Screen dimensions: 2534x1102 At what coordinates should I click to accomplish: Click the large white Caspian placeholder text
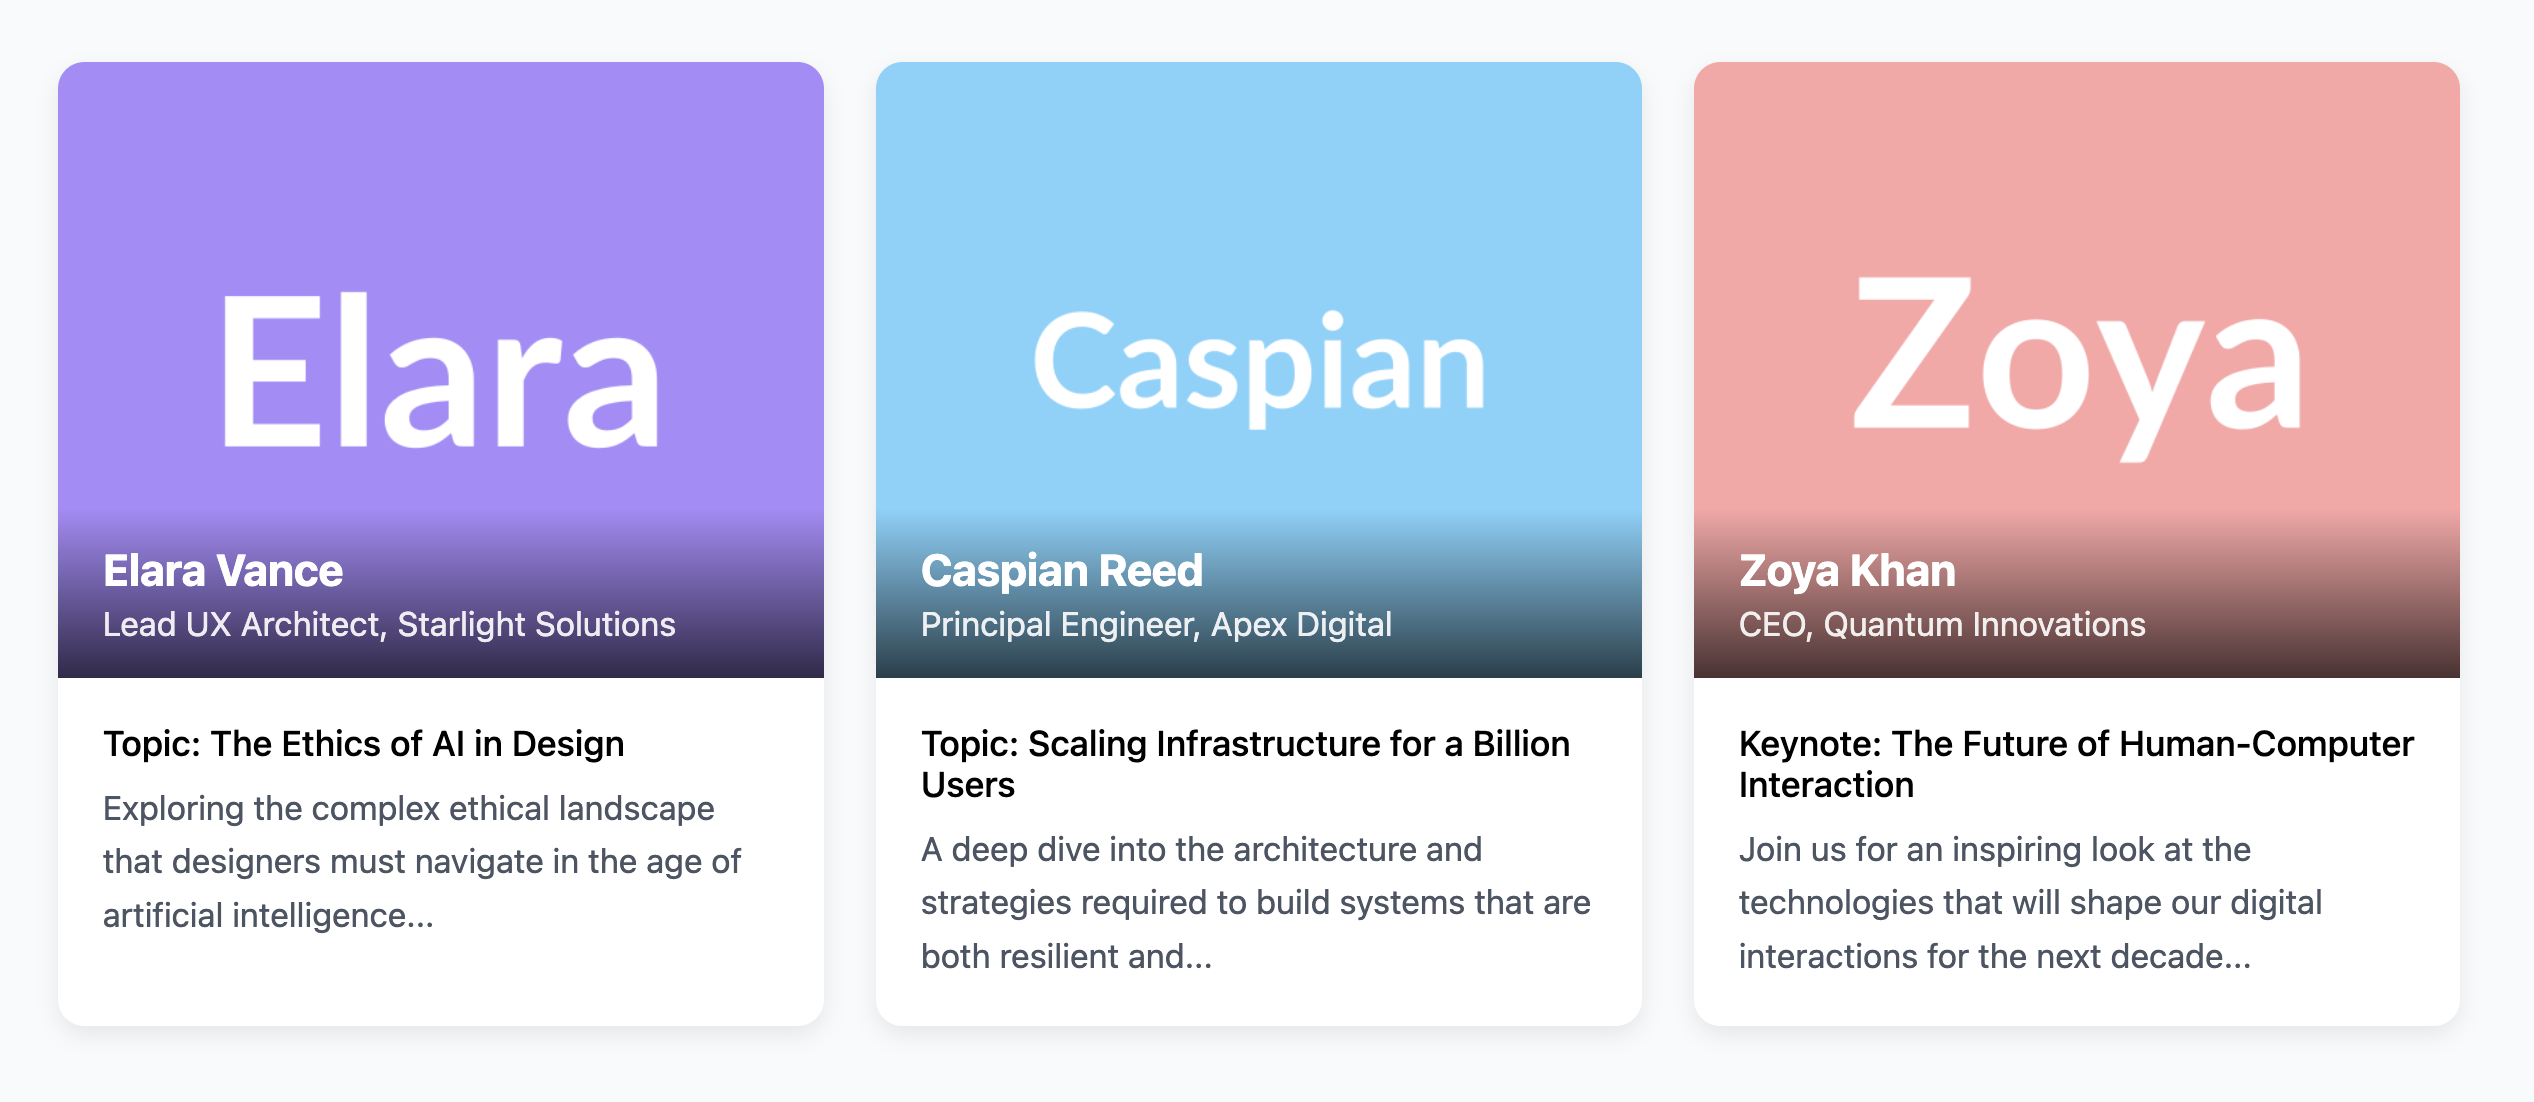[1259, 368]
